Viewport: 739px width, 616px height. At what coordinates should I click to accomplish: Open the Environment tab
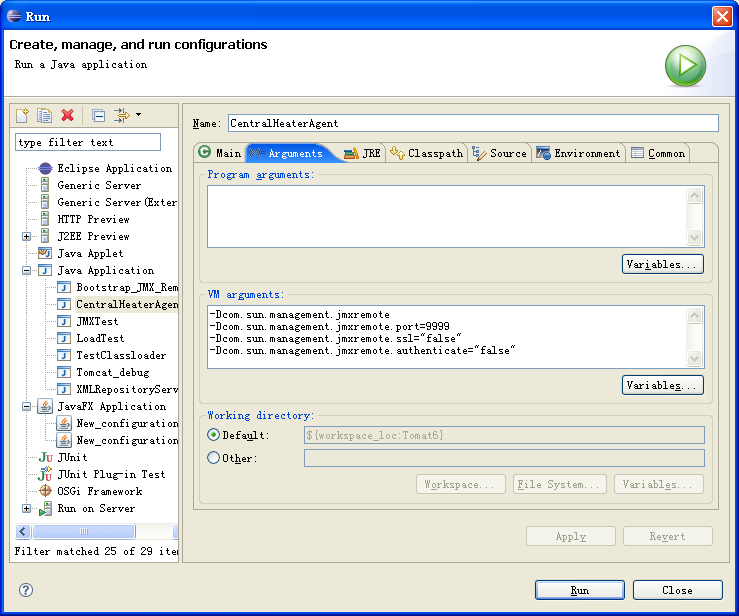point(578,153)
